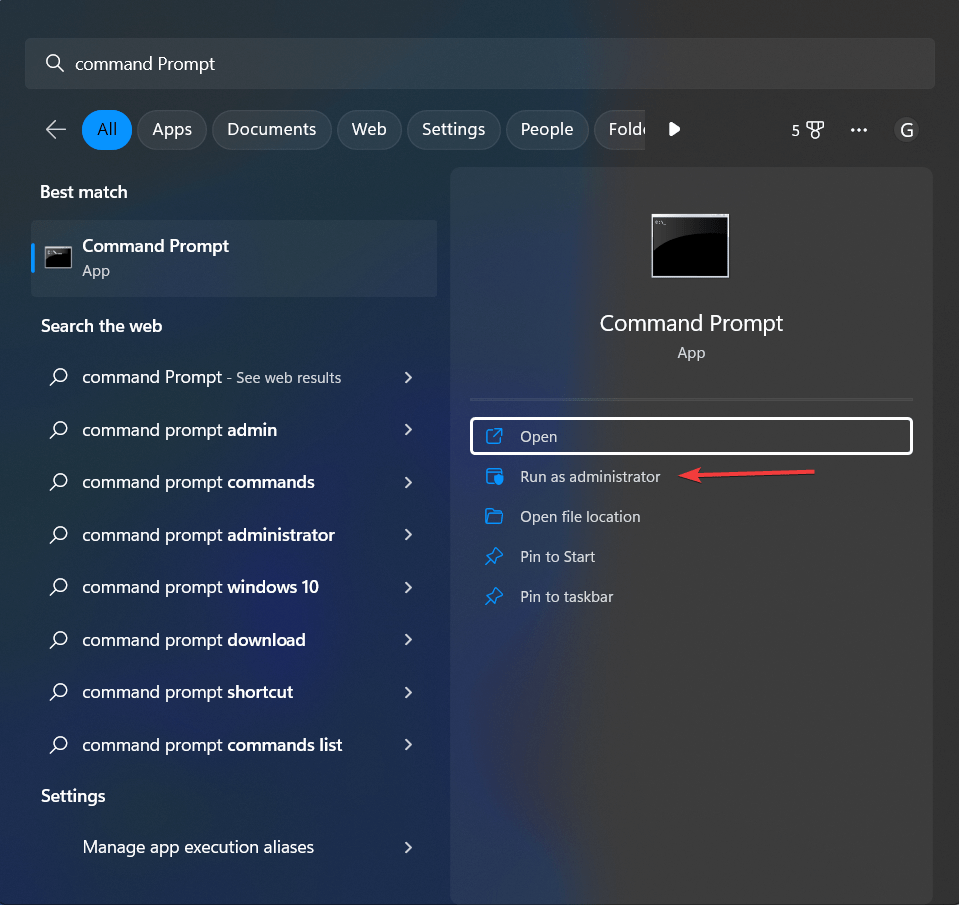This screenshot has height=905, width=959.
Task: Click the G account avatar
Action: pyautogui.click(x=906, y=129)
